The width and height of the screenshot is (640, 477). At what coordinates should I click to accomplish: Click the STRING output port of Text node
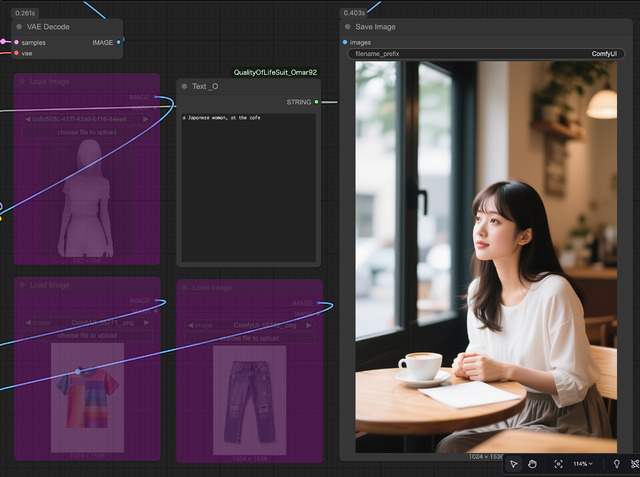[316, 102]
